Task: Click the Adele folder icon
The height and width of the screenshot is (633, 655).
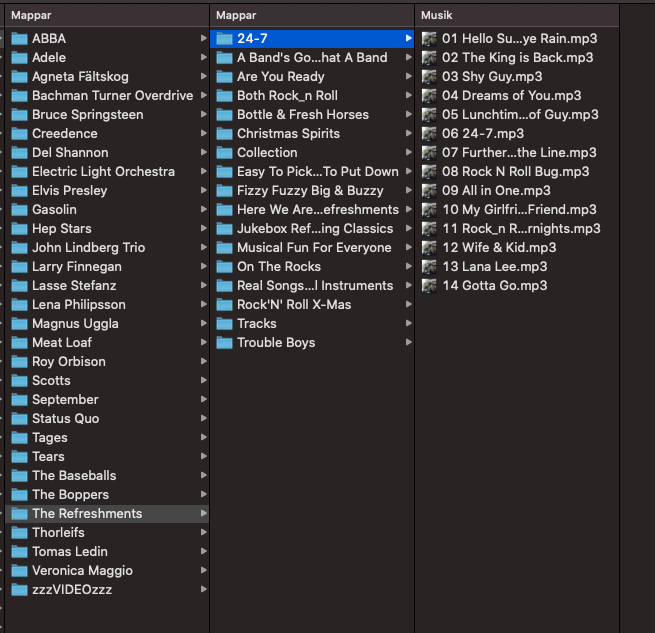Action: [x=19, y=58]
